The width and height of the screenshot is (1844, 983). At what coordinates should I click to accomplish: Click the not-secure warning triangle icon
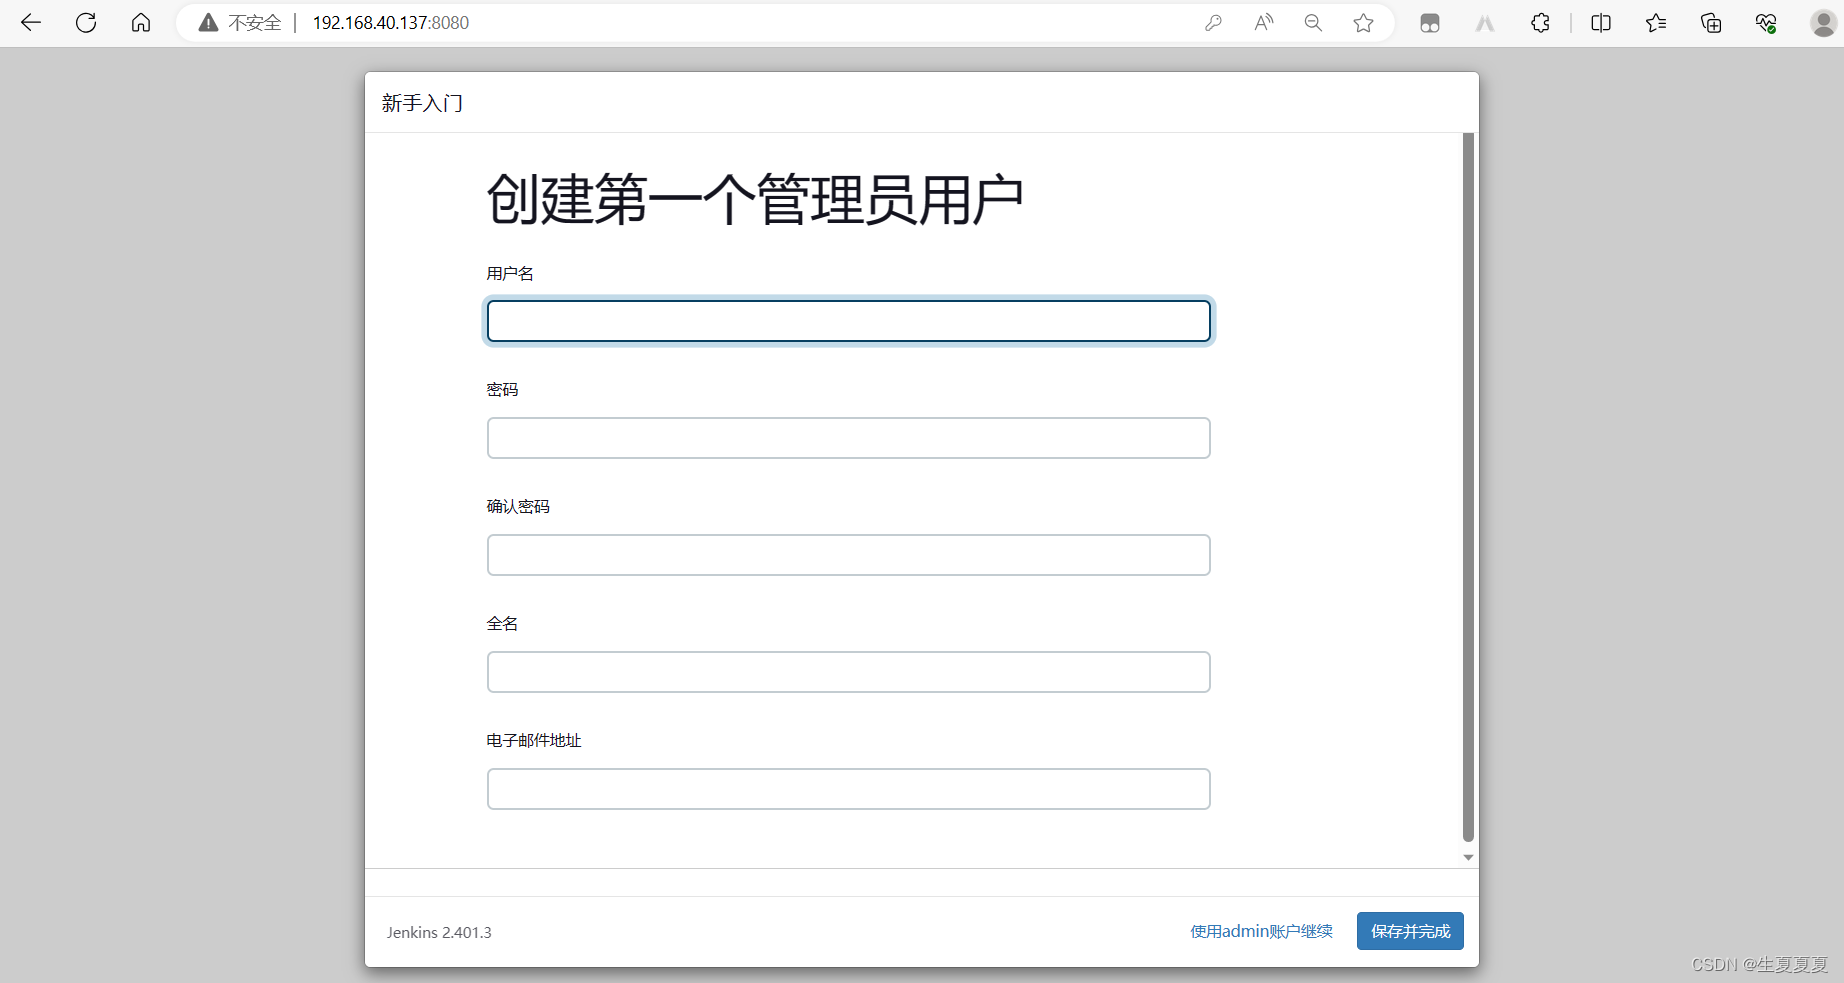click(x=208, y=23)
